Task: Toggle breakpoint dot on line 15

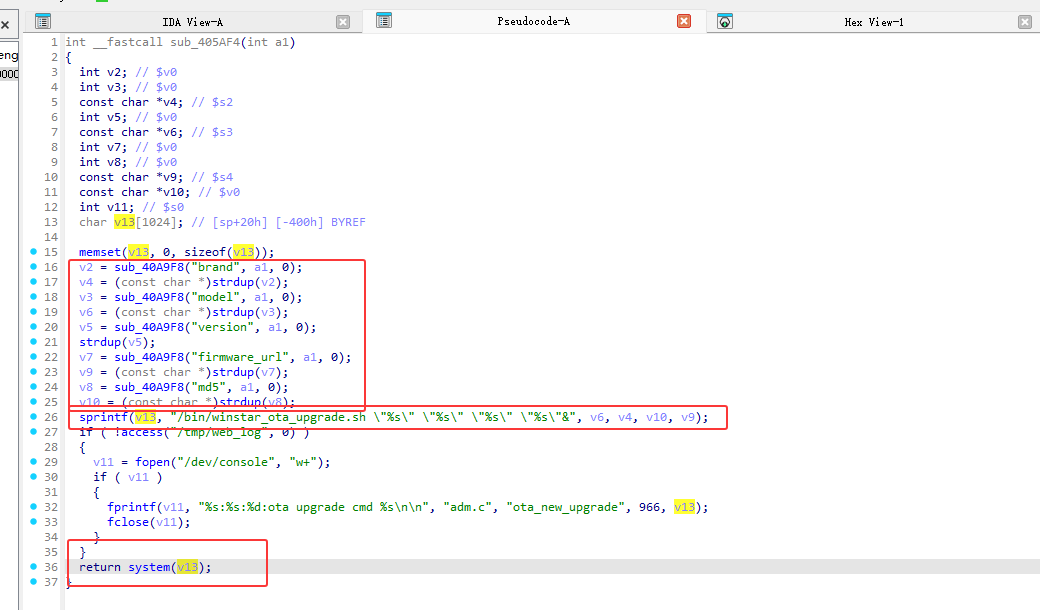Action: [35, 252]
